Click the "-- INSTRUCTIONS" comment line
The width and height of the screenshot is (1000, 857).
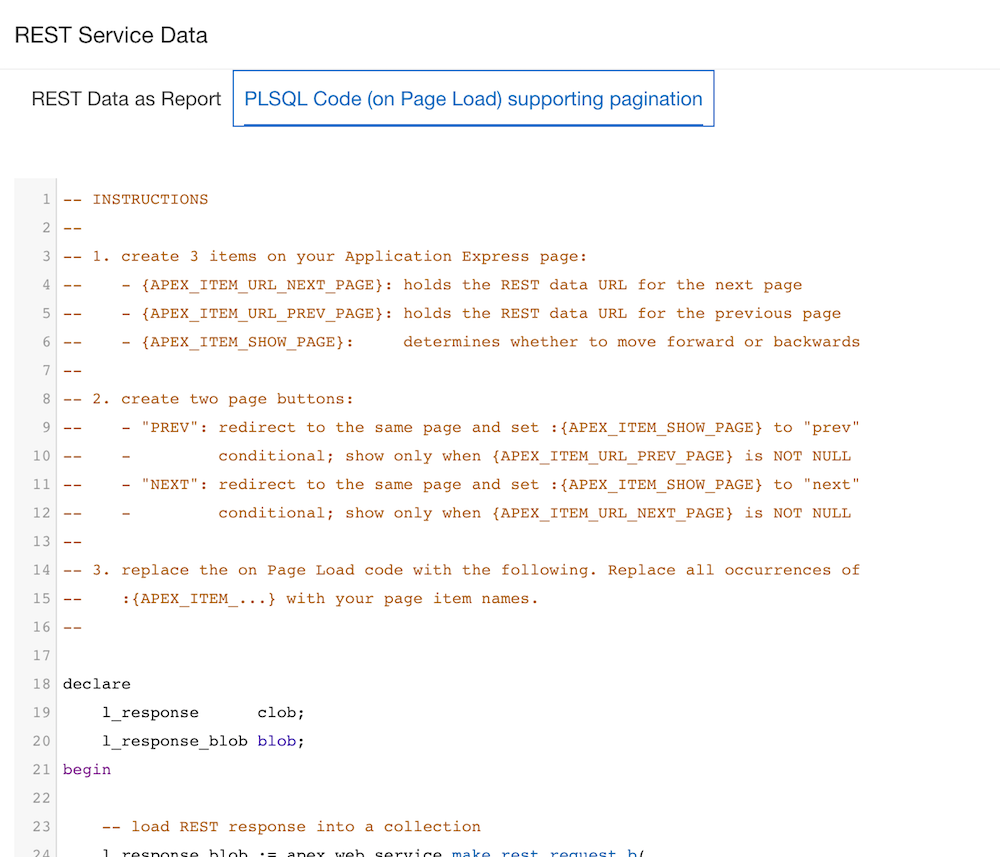135,199
